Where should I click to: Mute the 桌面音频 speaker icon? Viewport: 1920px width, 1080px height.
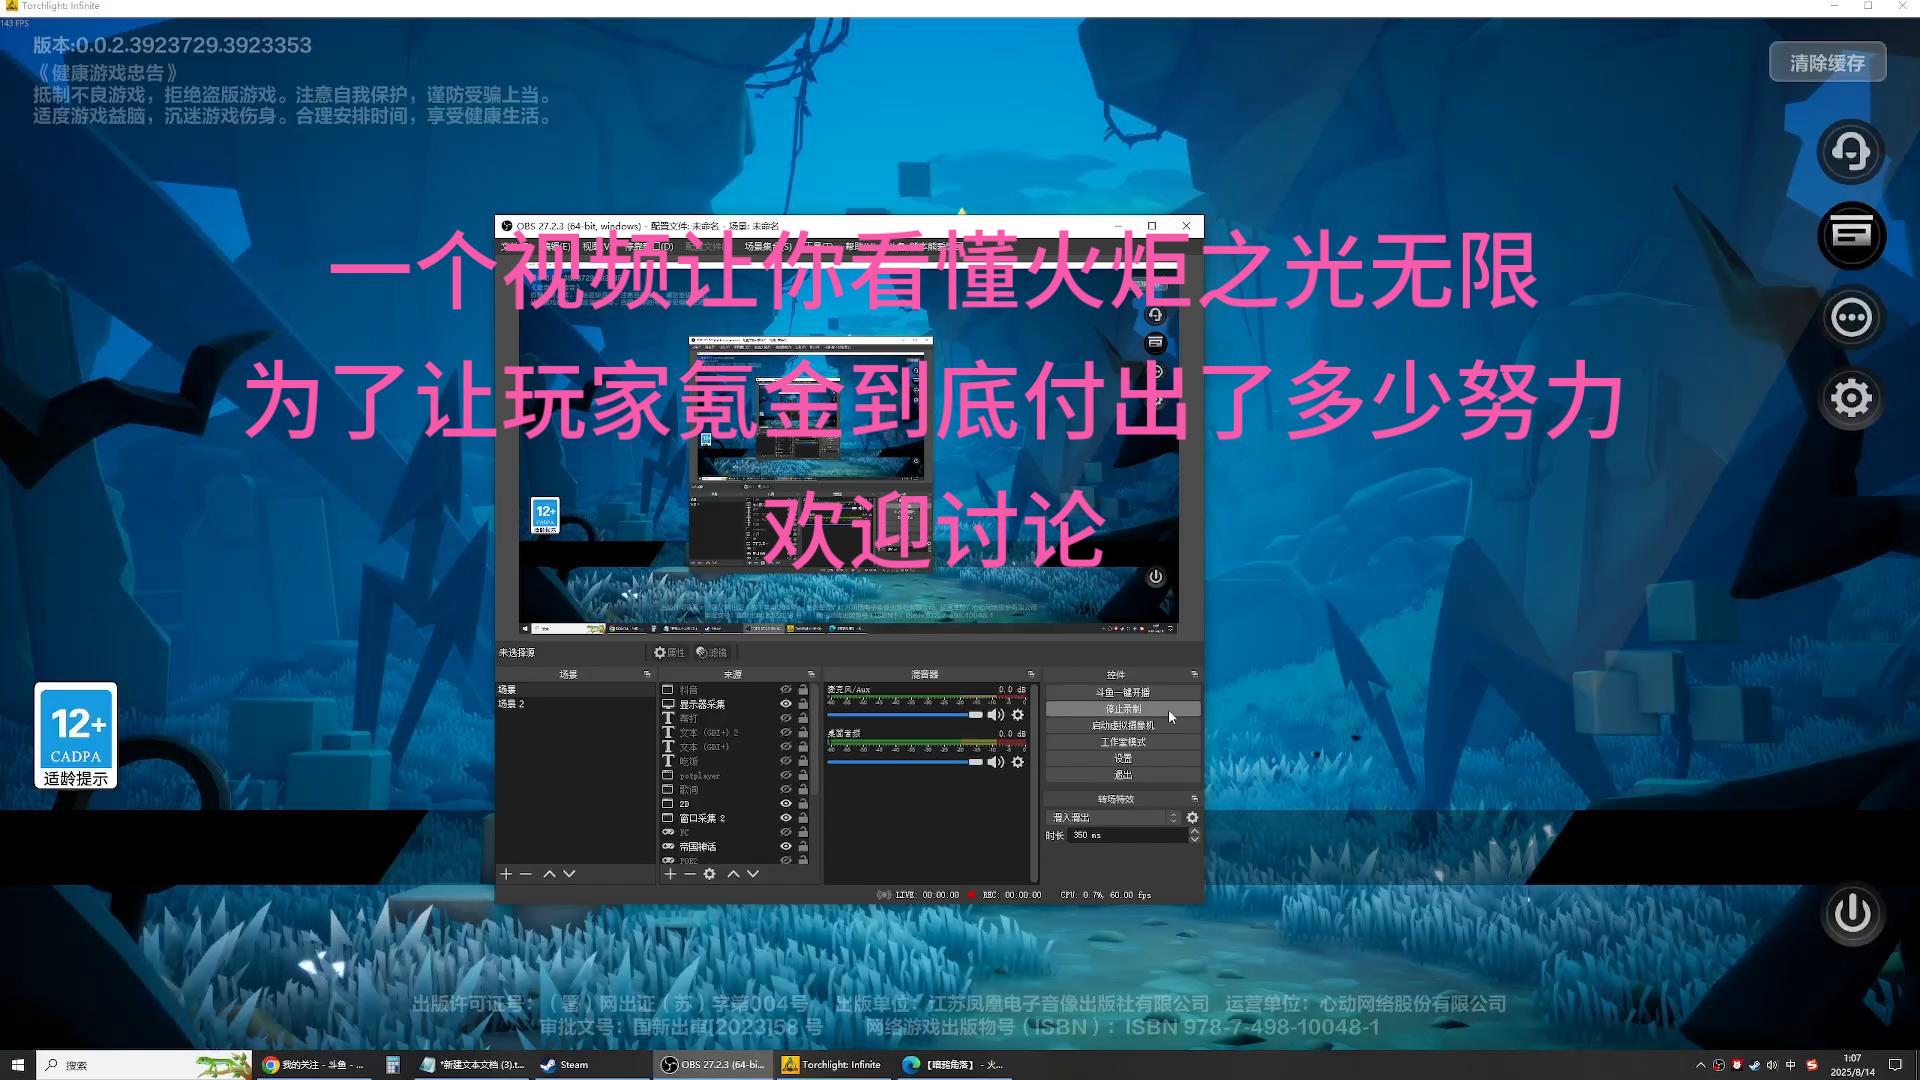[x=996, y=762]
